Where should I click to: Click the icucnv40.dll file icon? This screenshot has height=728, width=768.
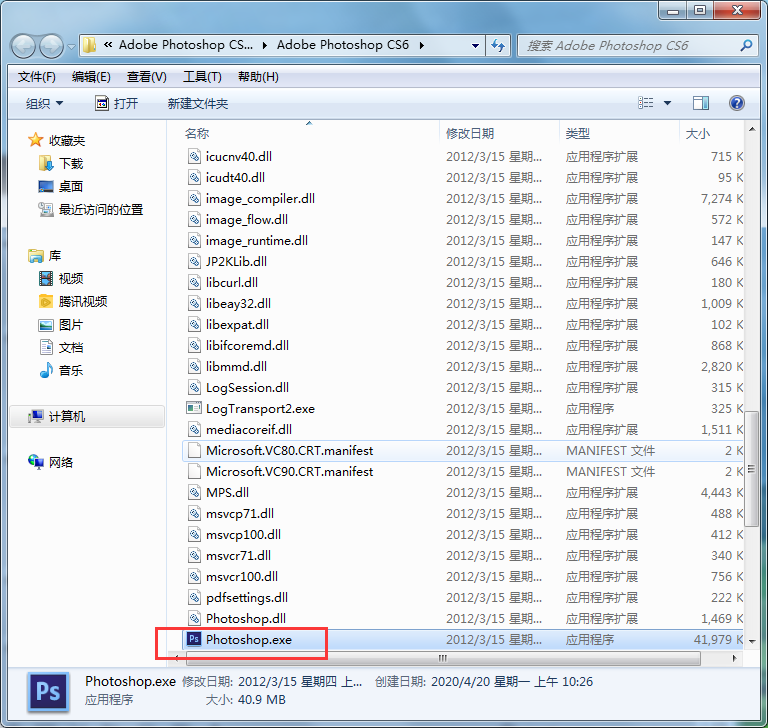click(194, 156)
